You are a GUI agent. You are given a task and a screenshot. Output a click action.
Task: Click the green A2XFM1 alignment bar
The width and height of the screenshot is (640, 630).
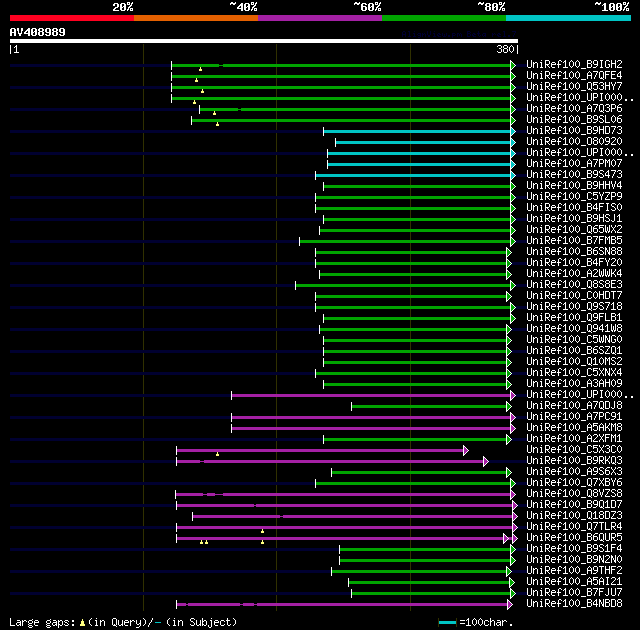[x=415, y=439]
